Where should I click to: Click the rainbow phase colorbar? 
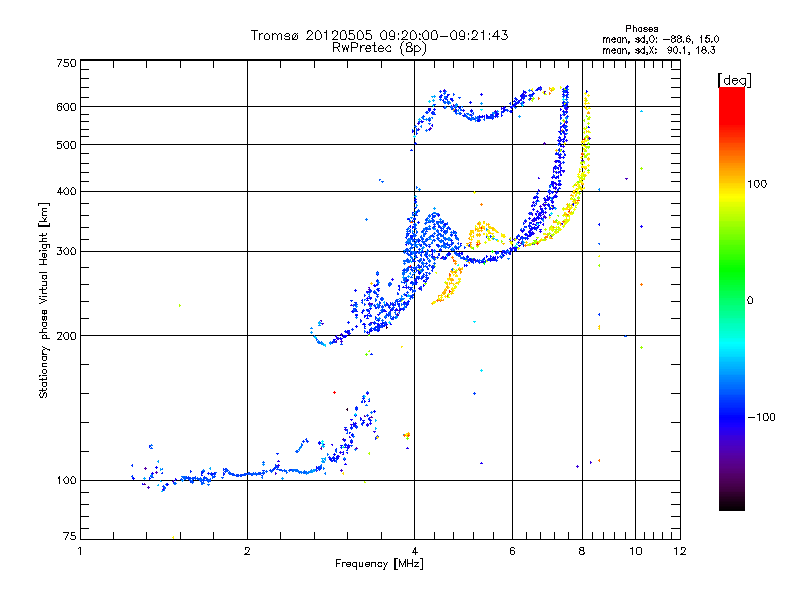click(732, 299)
